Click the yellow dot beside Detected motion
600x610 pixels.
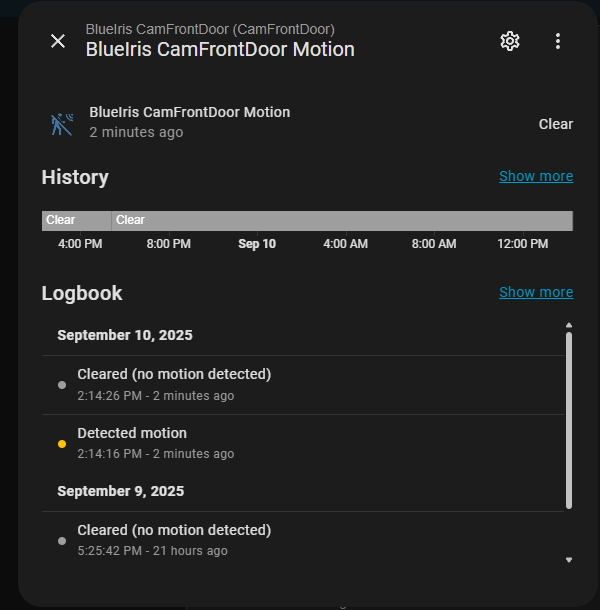click(62, 444)
